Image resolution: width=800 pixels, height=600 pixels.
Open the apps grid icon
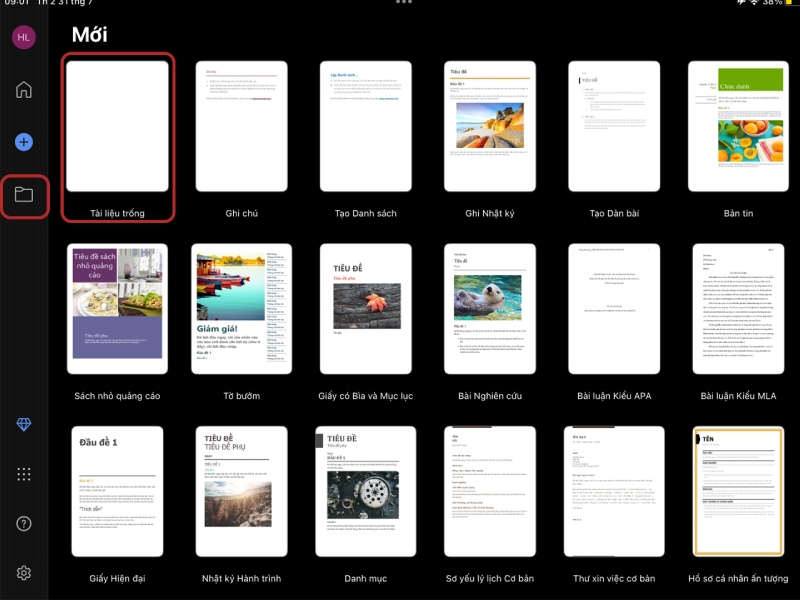23,474
